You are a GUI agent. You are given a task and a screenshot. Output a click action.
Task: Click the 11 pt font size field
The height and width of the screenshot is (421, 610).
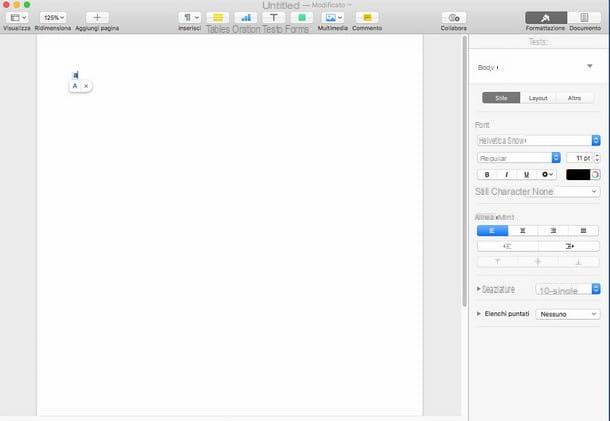click(x=579, y=158)
